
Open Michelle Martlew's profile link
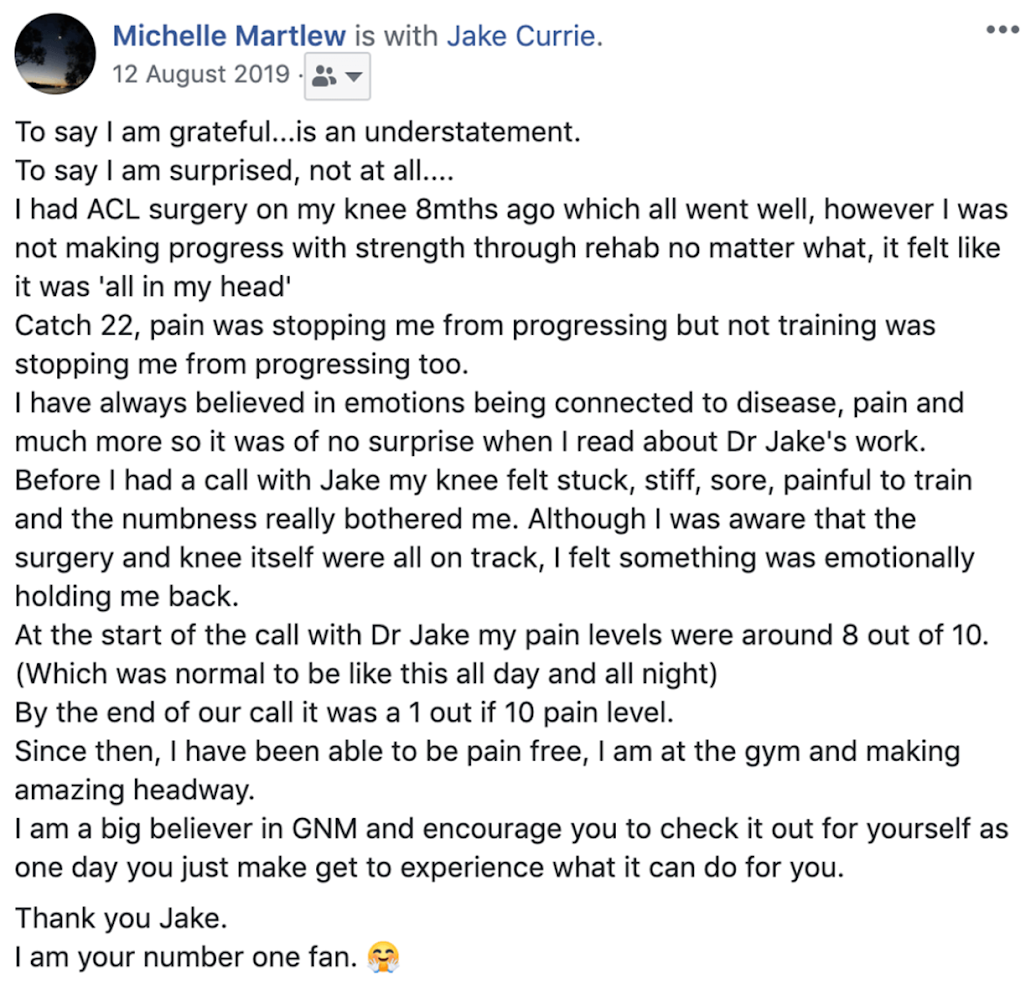(229, 37)
